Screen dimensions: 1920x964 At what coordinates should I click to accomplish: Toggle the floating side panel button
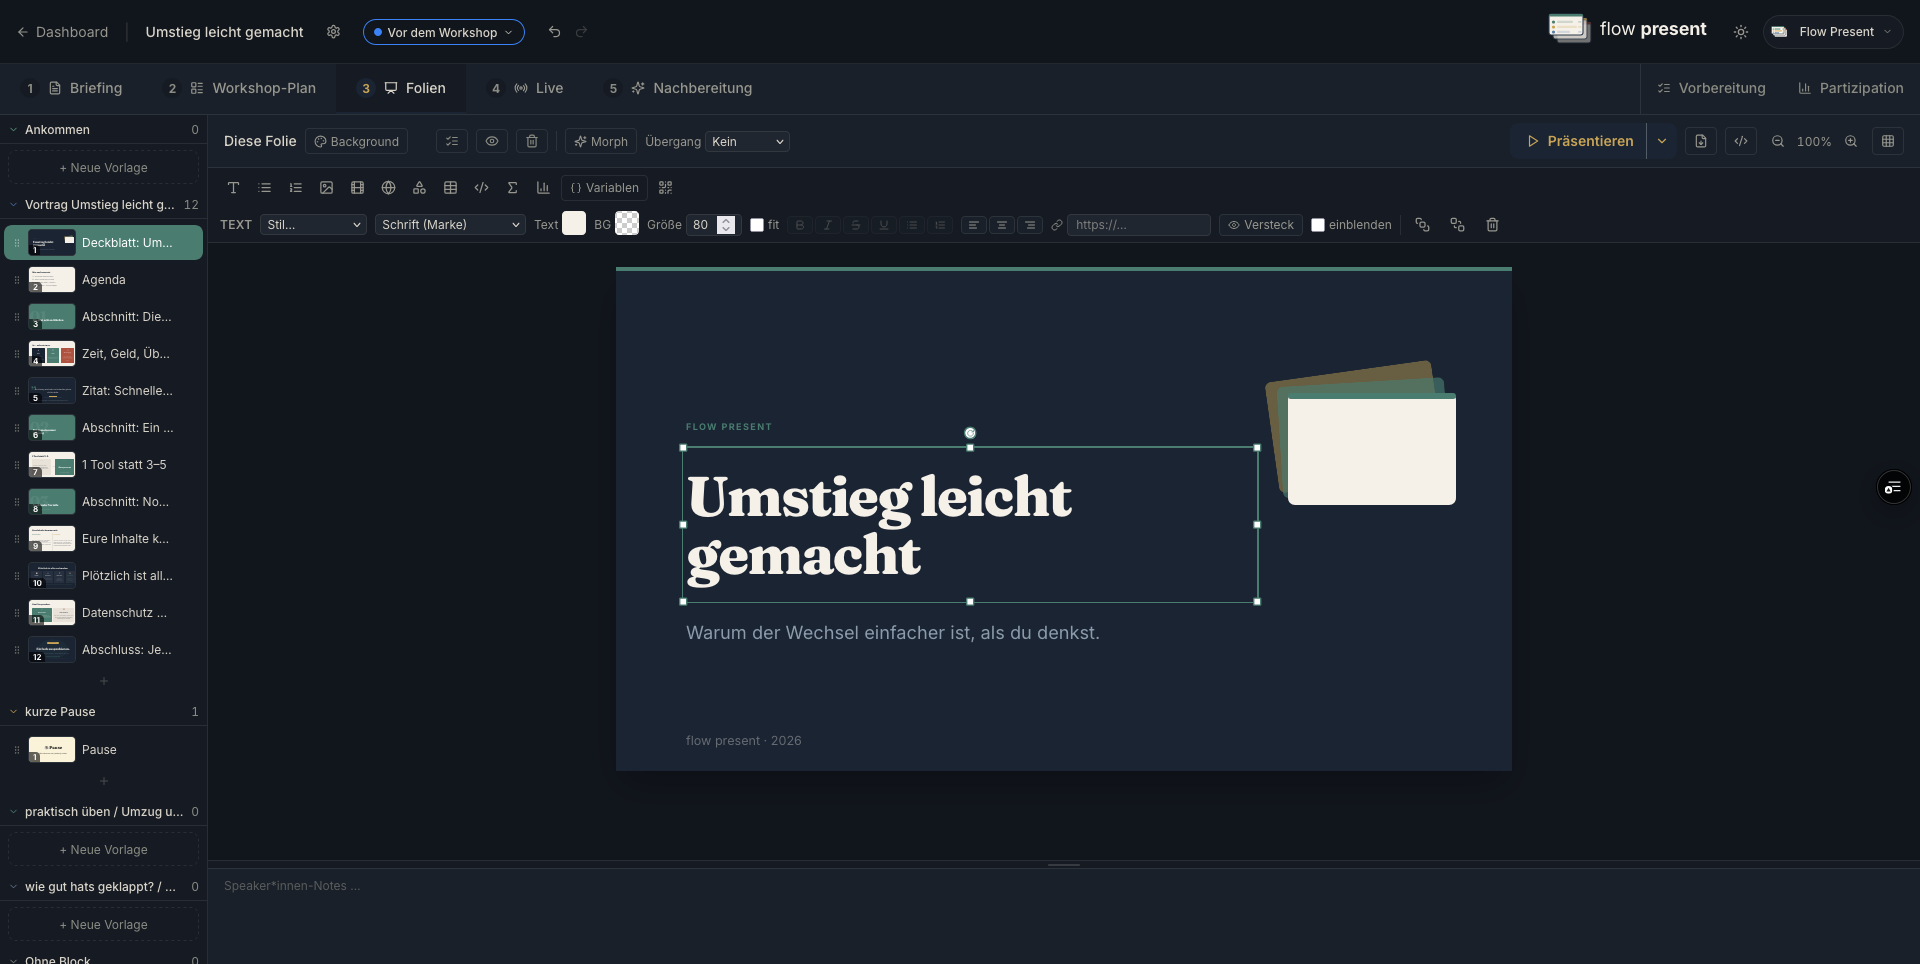click(x=1893, y=487)
